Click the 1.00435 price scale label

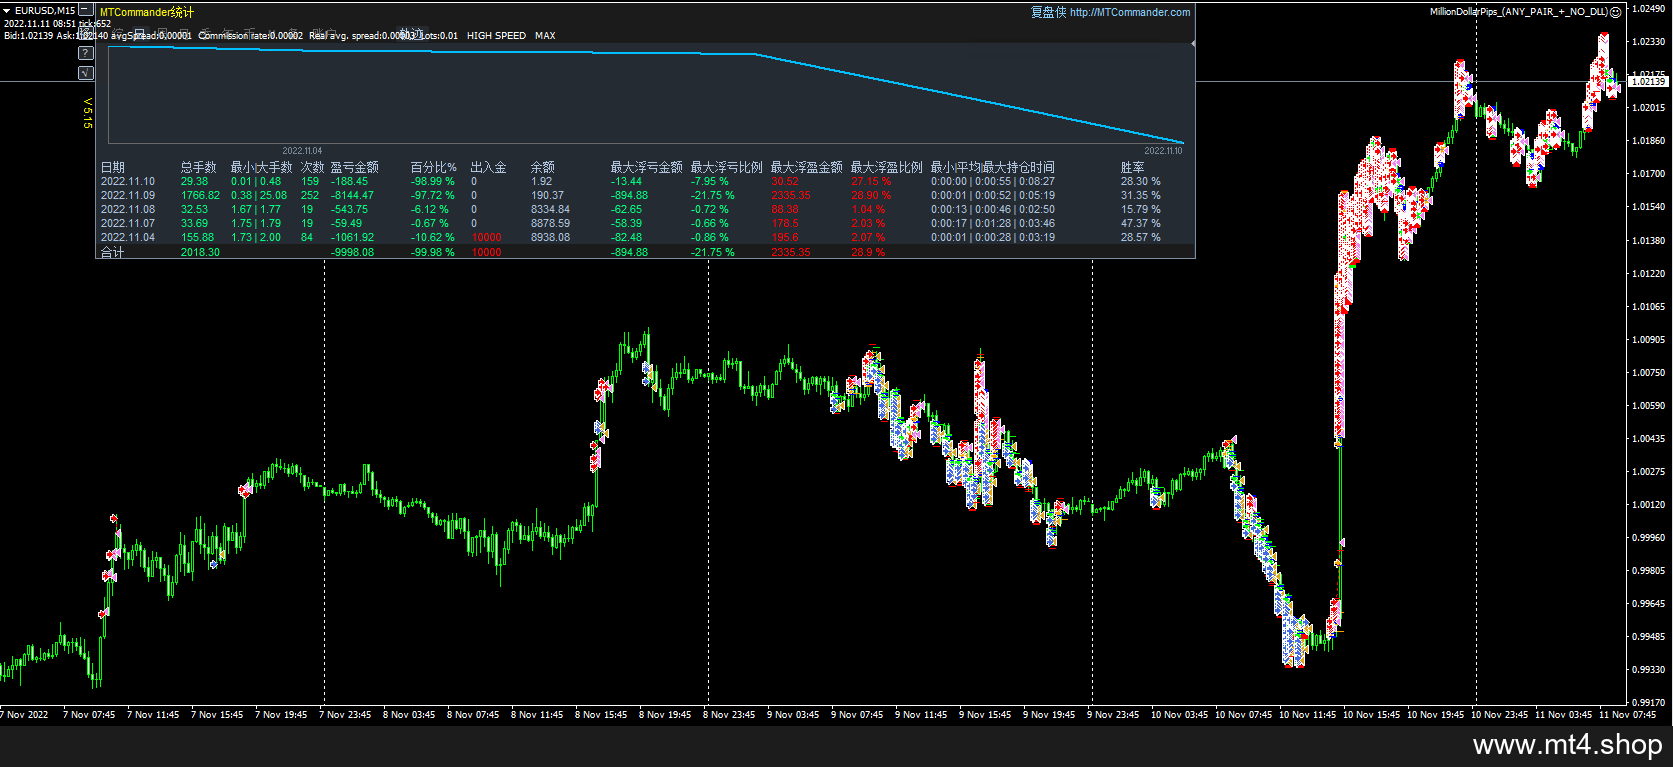point(1648,439)
